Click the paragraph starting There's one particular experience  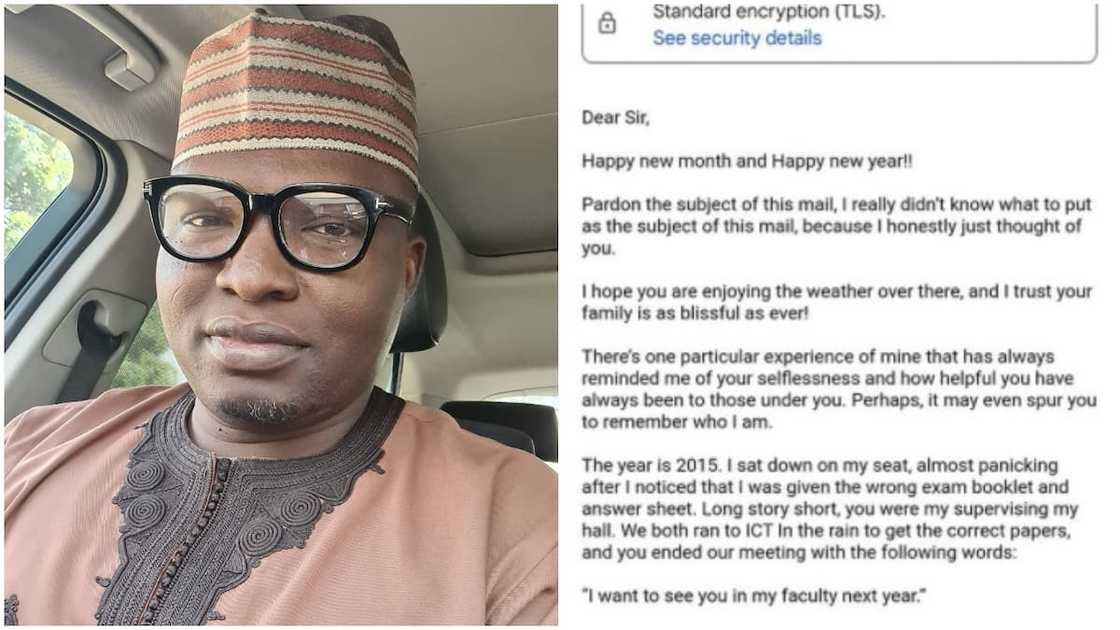[x=839, y=389]
